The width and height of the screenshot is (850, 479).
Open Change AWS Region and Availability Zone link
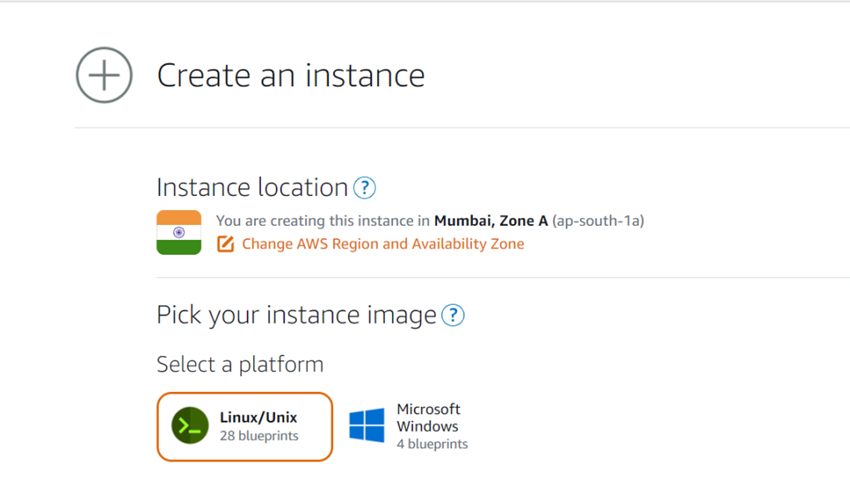(x=383, y=244)
